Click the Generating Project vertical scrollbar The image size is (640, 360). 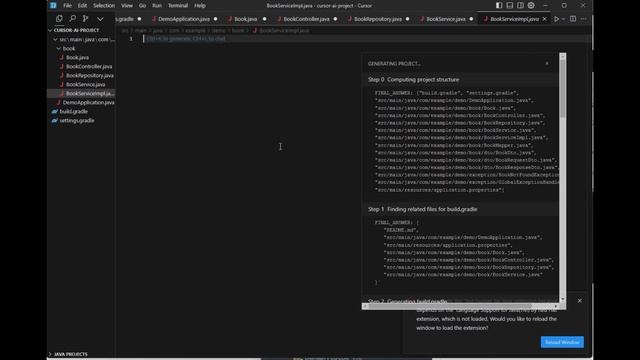point(562,89)
